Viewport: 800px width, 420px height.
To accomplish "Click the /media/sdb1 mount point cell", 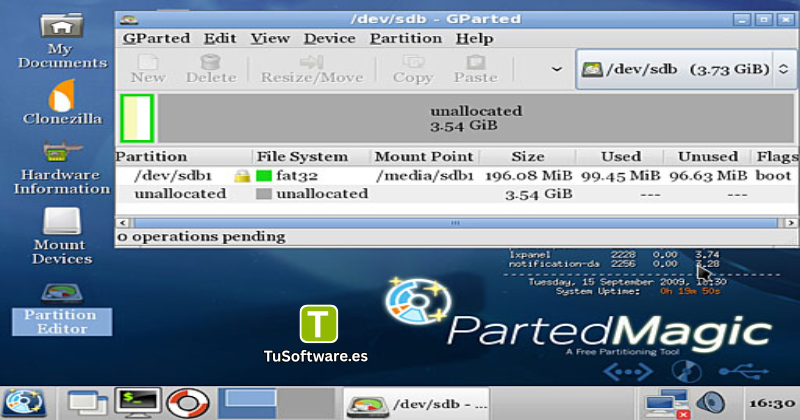I will 424,176.
